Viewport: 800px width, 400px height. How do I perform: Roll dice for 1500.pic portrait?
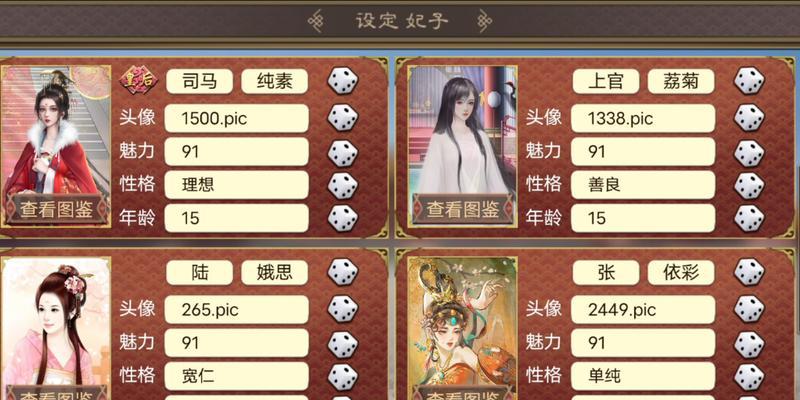(x=342, y=118)
